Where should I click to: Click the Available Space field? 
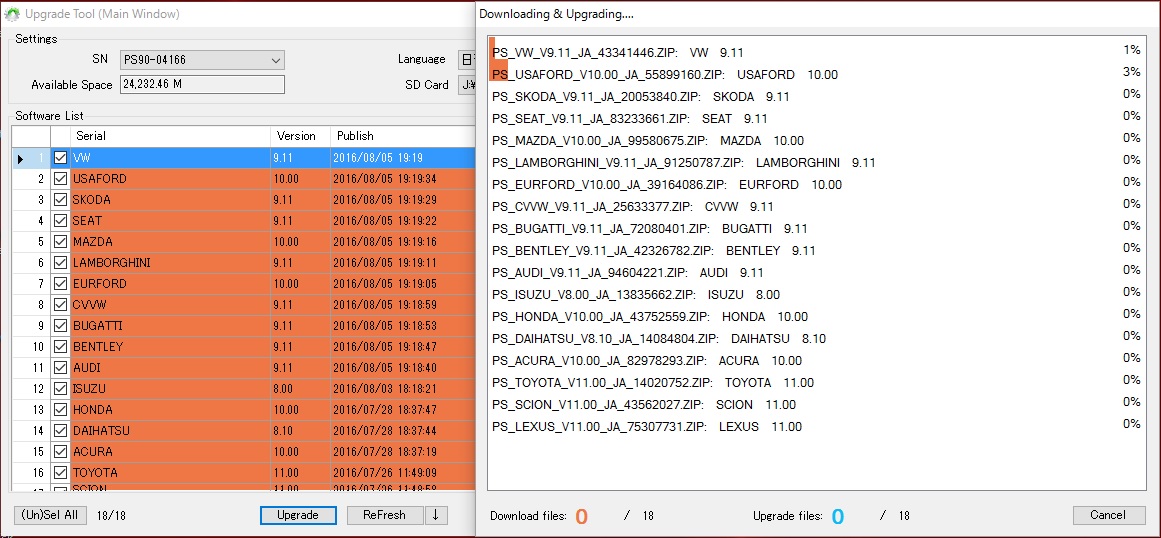[x=202, y=85]
